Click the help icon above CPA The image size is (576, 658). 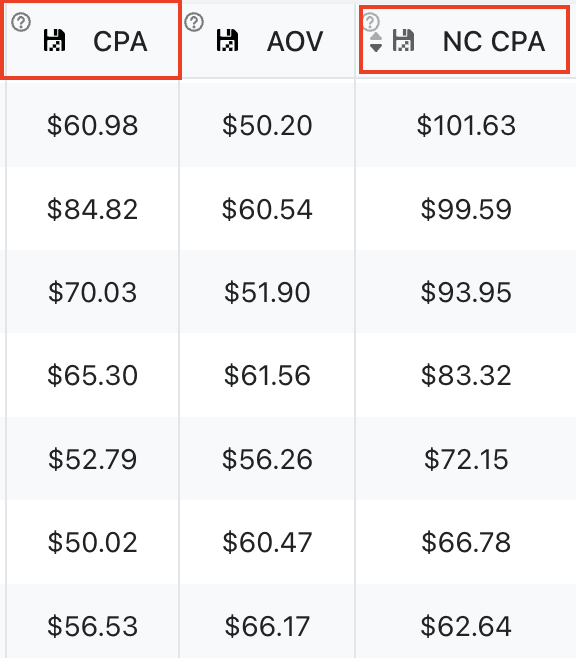(21, 22)
